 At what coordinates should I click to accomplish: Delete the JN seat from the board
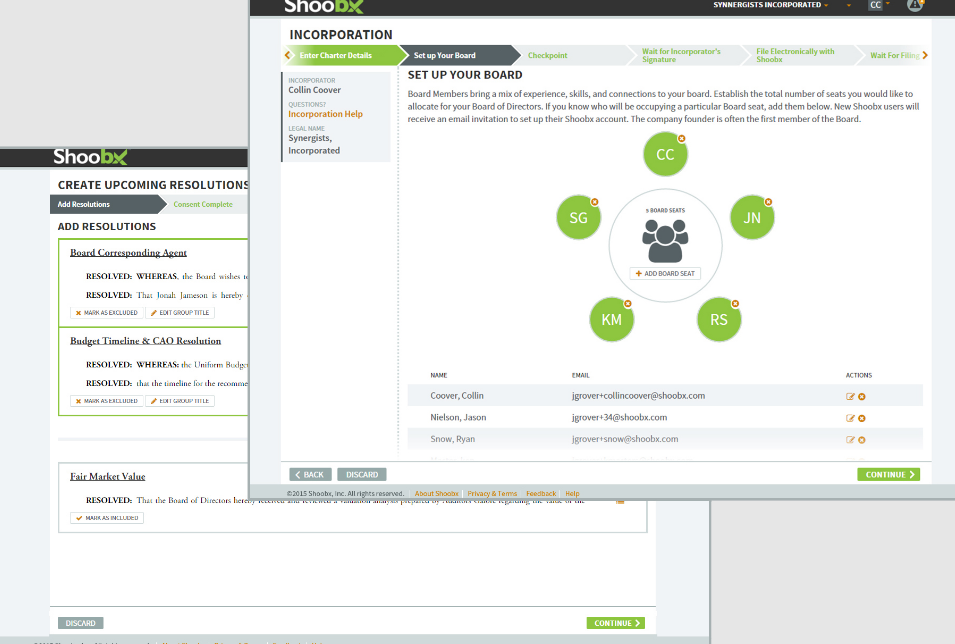[769, 201]
